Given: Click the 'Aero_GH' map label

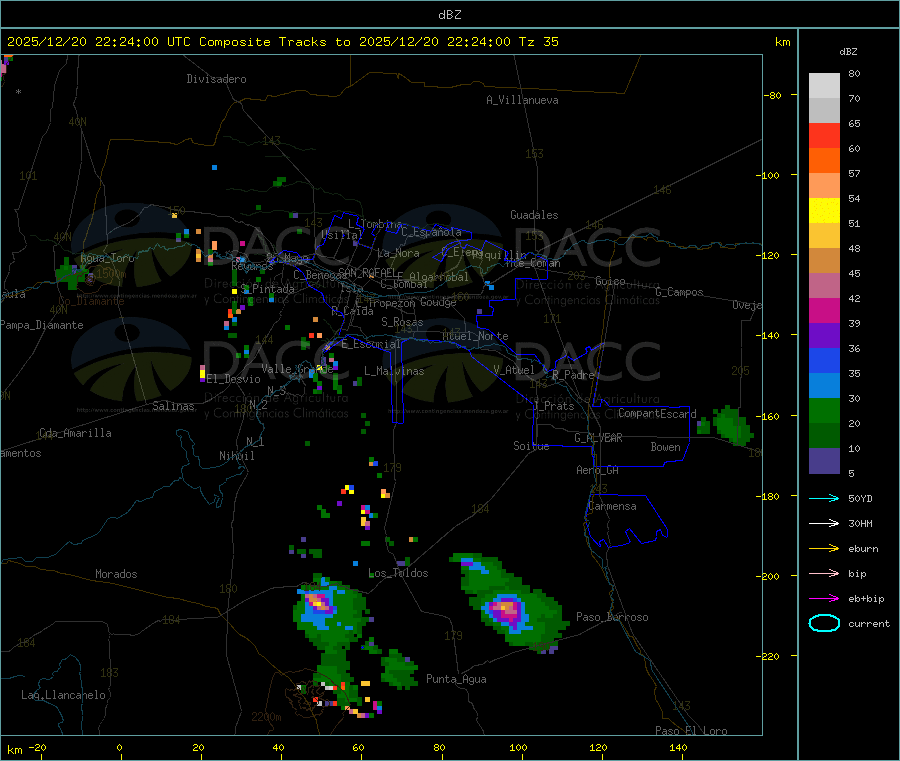Looking at the screenshot, I should click(x=598, y=470).
